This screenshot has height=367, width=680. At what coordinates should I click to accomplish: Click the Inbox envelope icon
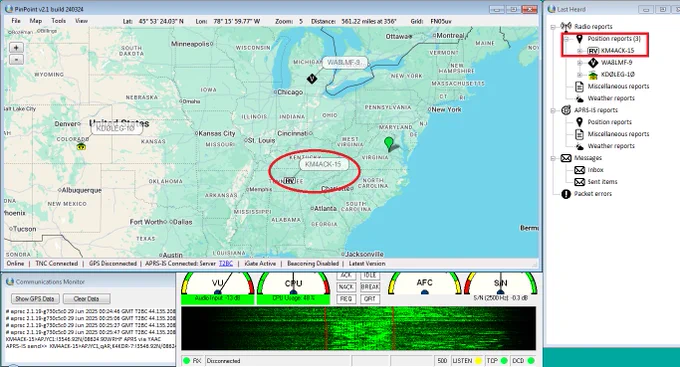pos(579,170)
